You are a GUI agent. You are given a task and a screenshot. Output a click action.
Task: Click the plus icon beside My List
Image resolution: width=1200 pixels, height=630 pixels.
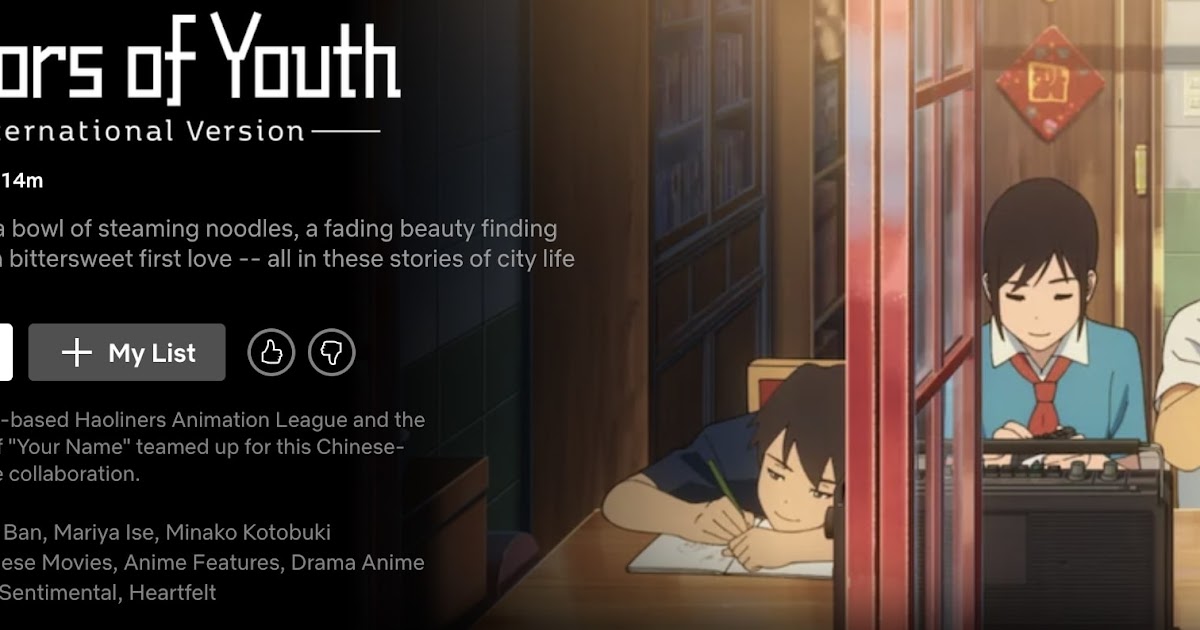(x=77, y=352)
